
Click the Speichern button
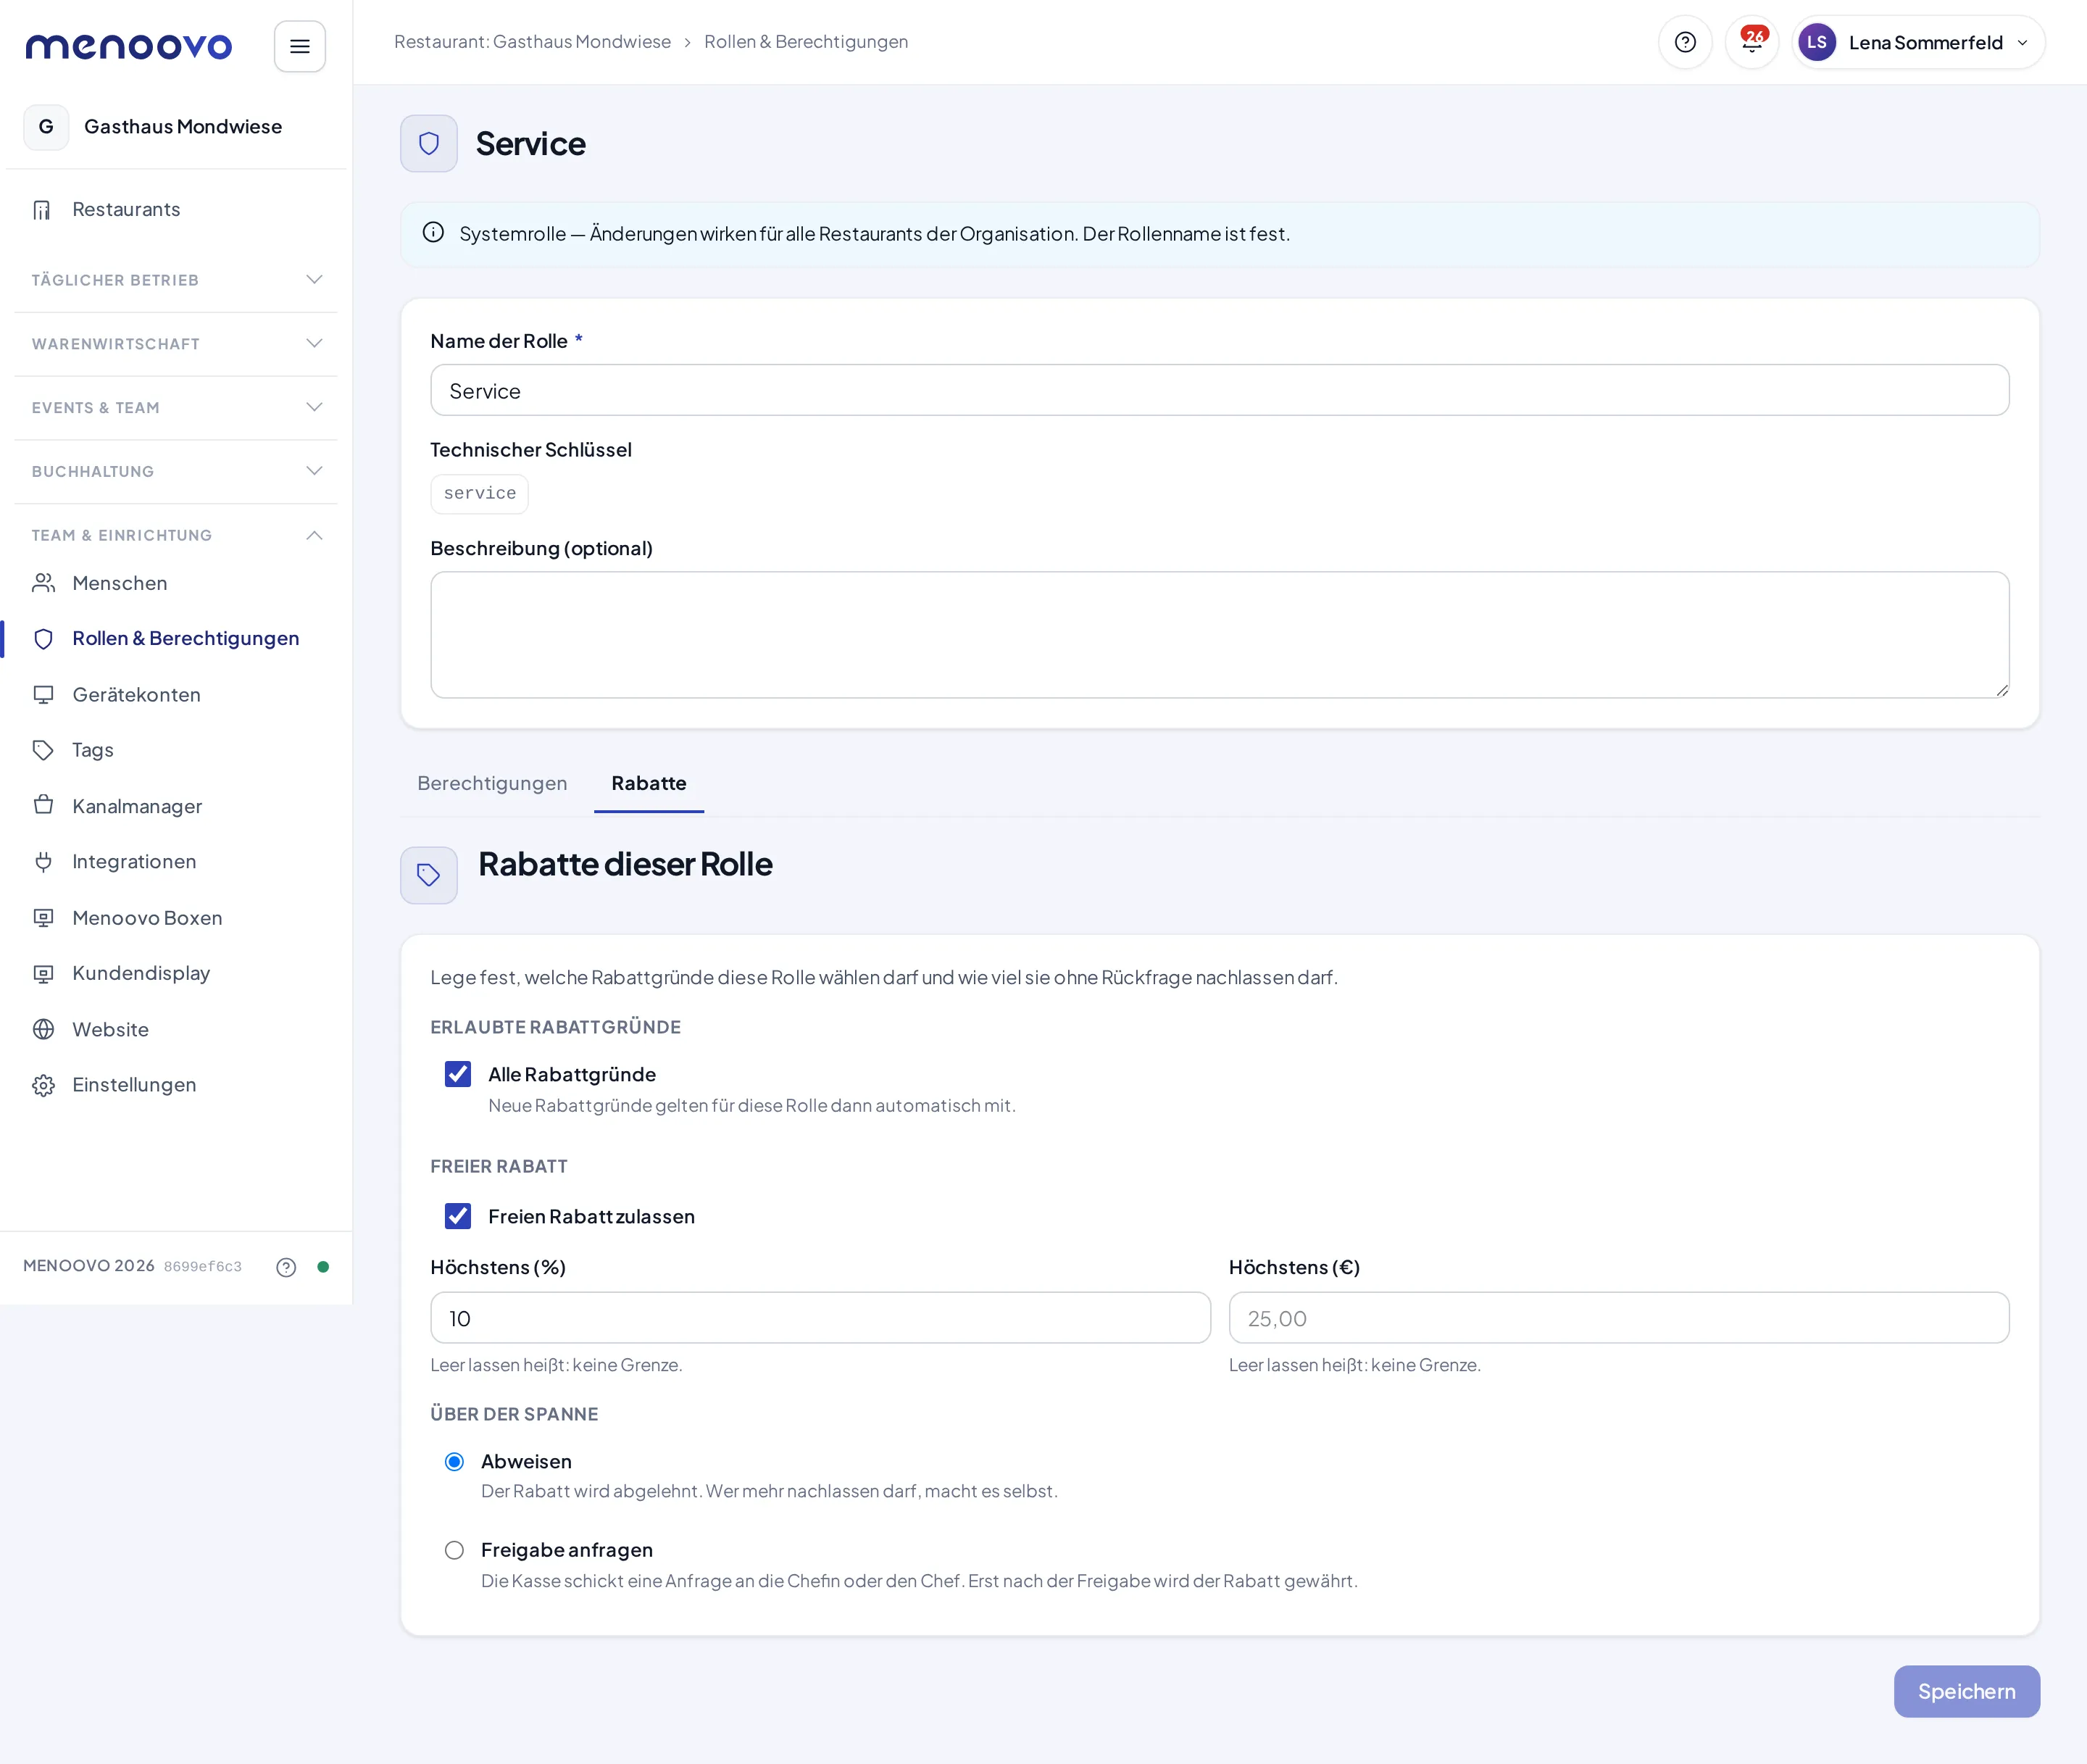point(1966,1691)
